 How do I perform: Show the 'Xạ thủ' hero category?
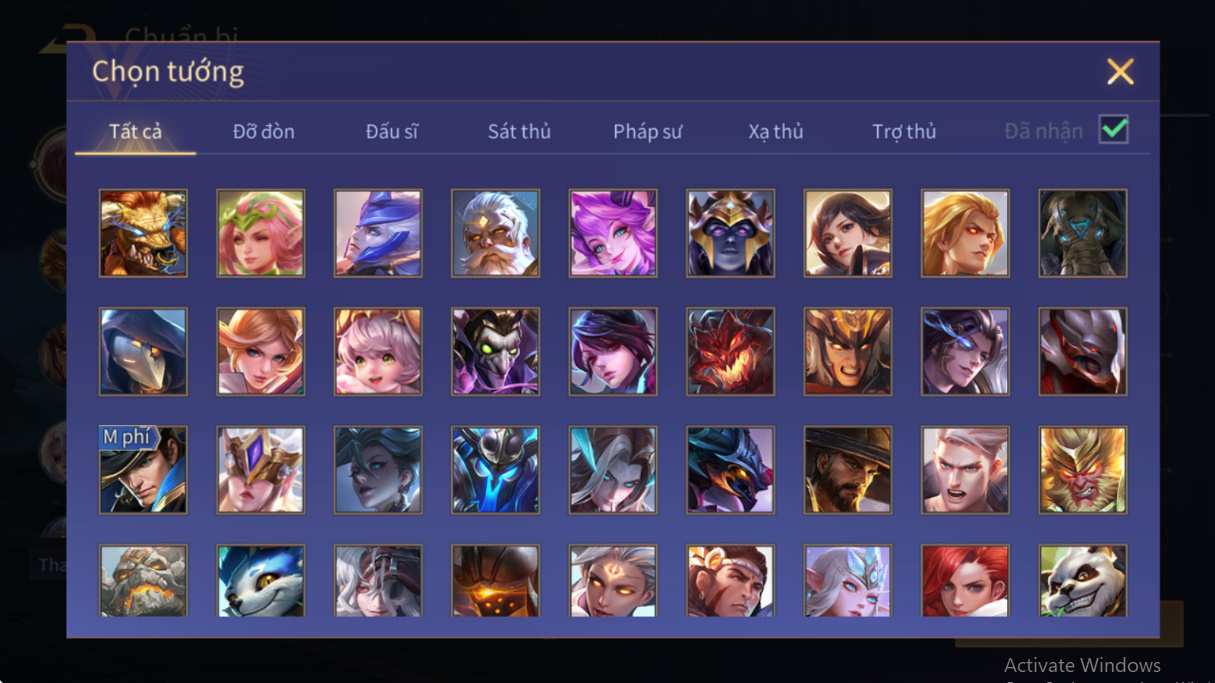(x=776, y=132)
